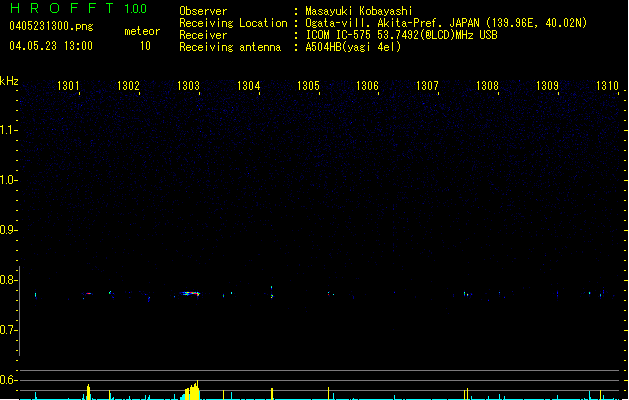Inspect the long meteor echo near 1303
Screen dimensions: 629x400
pyautogui.click(x=189, y=294)
